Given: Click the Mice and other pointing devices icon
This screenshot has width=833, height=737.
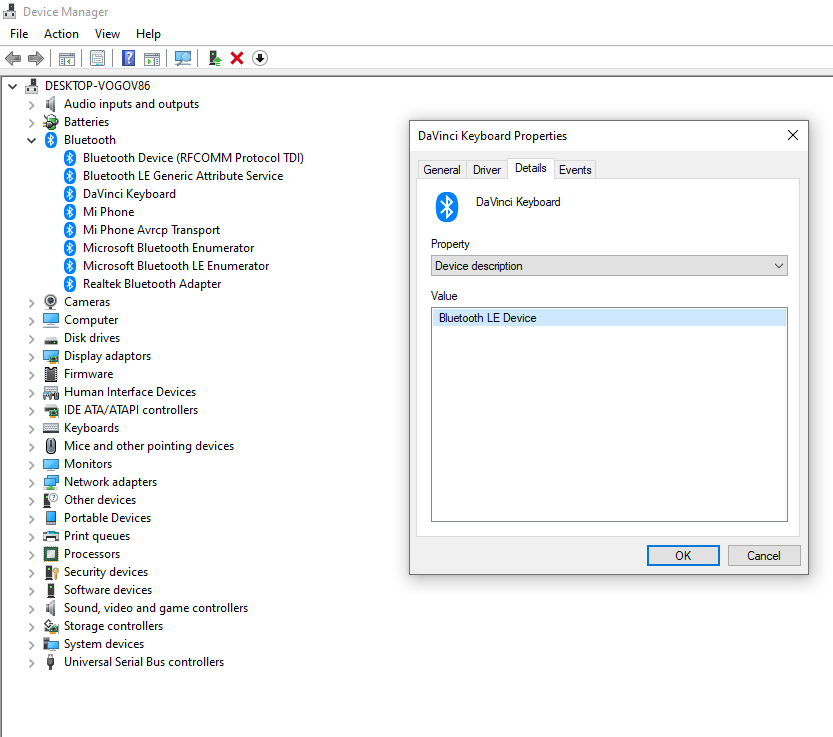Looking at the screenshot, I should click(50, 446).
